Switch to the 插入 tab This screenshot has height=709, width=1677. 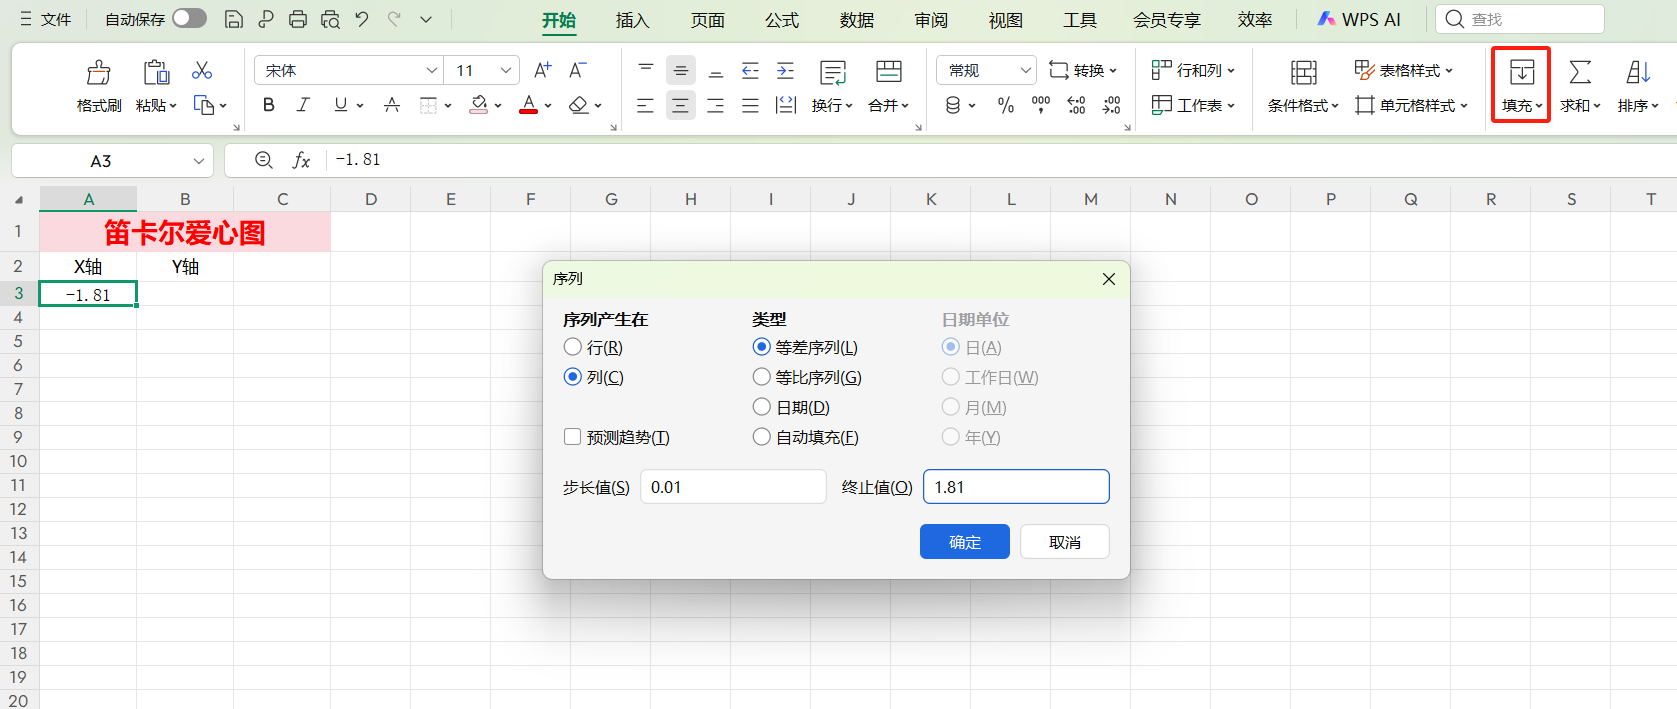(632, 20)
